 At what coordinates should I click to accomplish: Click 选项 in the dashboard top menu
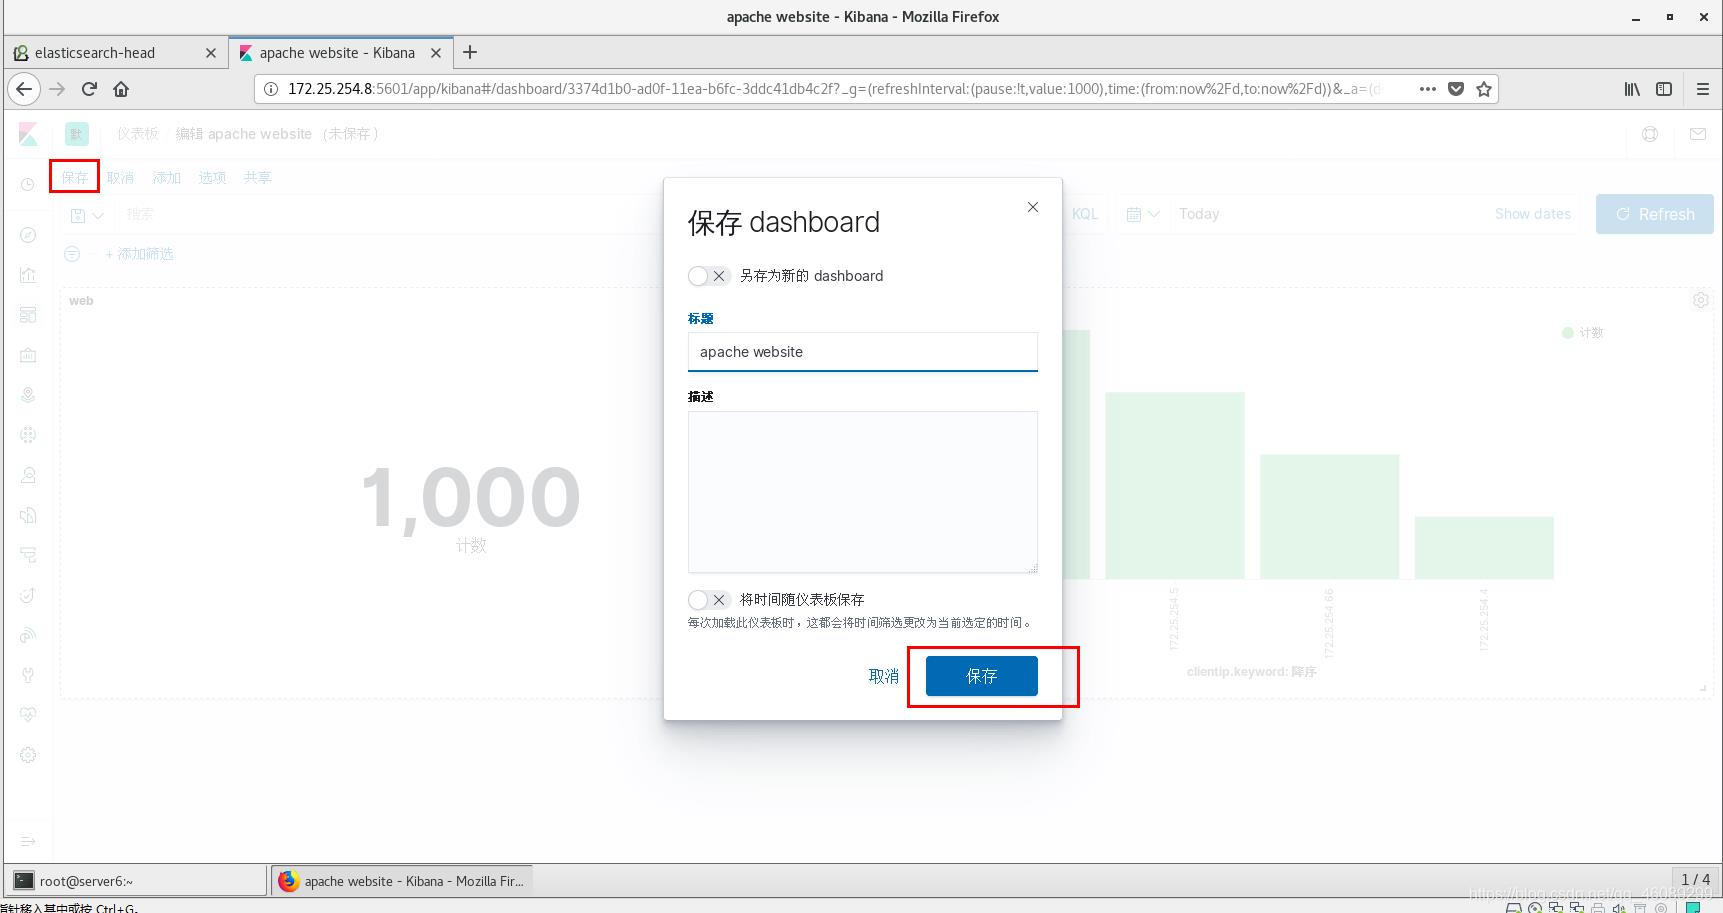tap(212, 177)
